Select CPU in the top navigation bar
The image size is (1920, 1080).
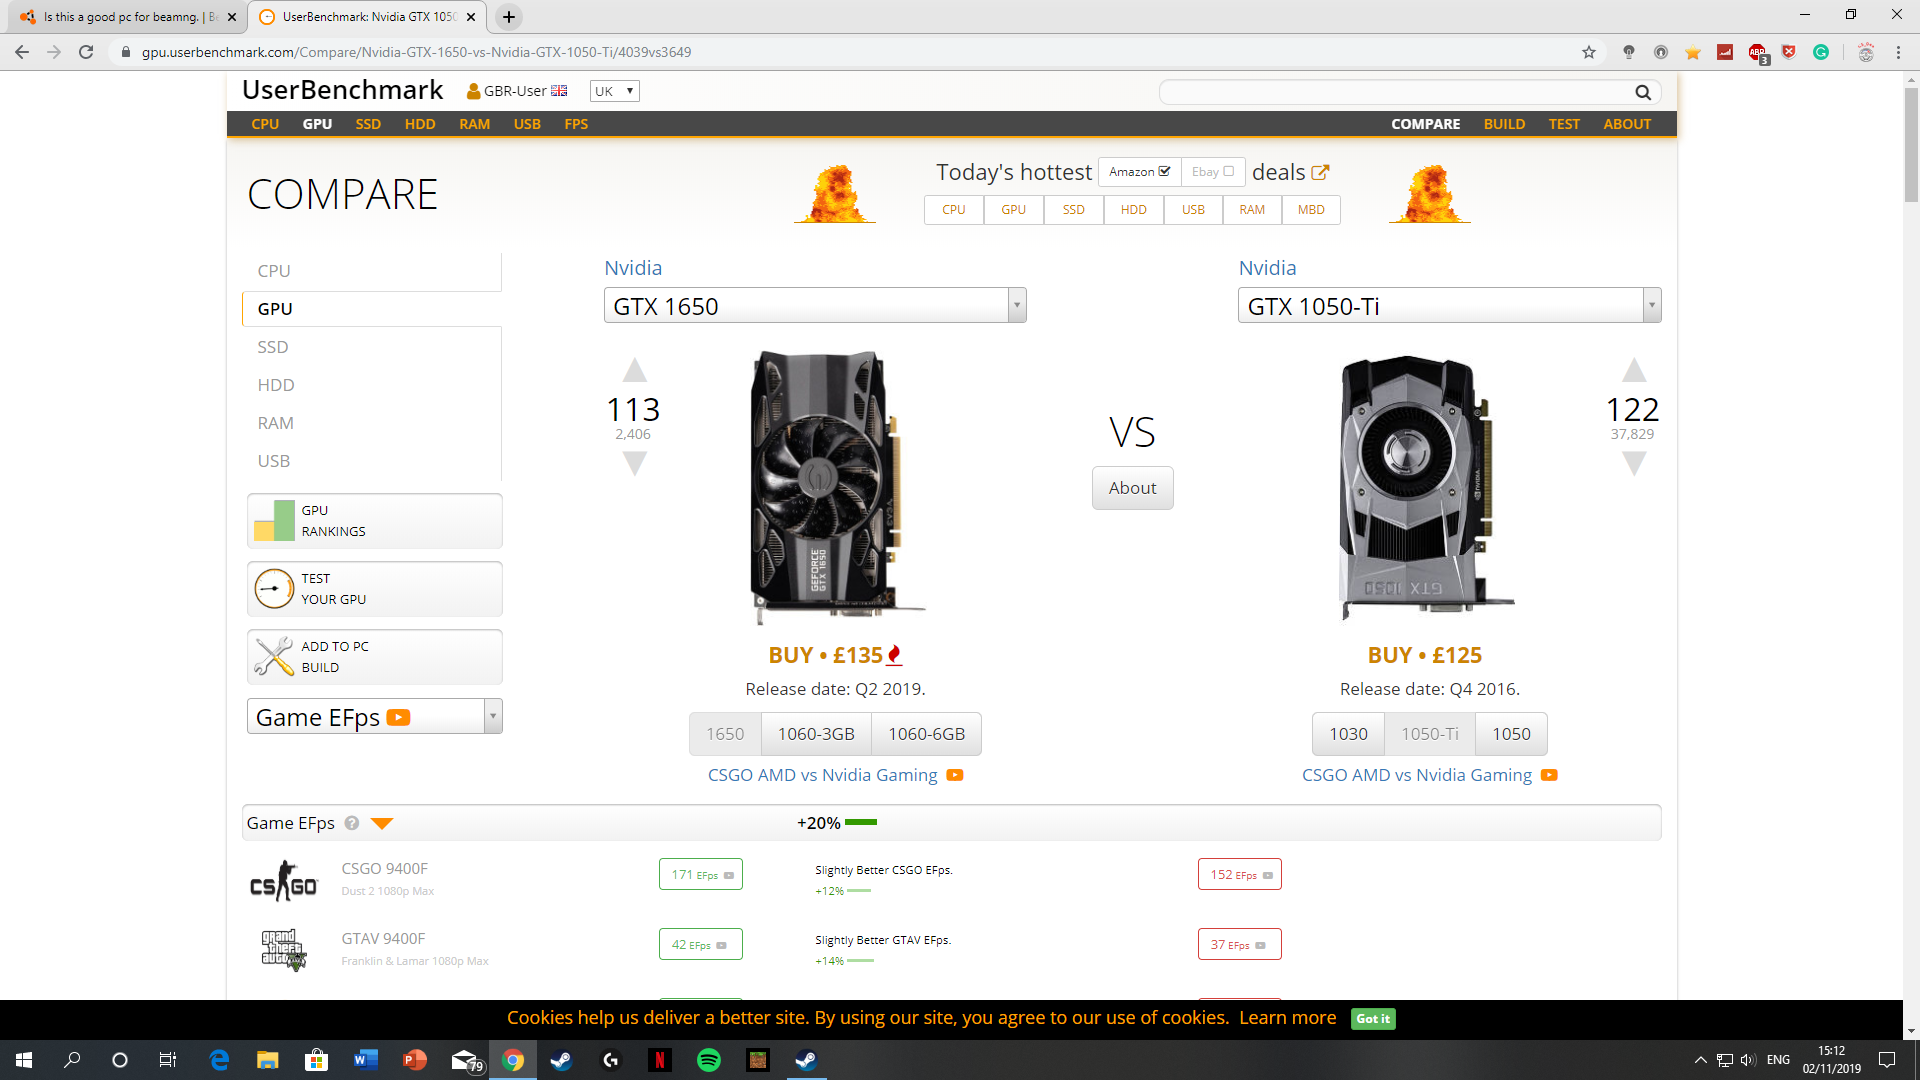[265, 124]
